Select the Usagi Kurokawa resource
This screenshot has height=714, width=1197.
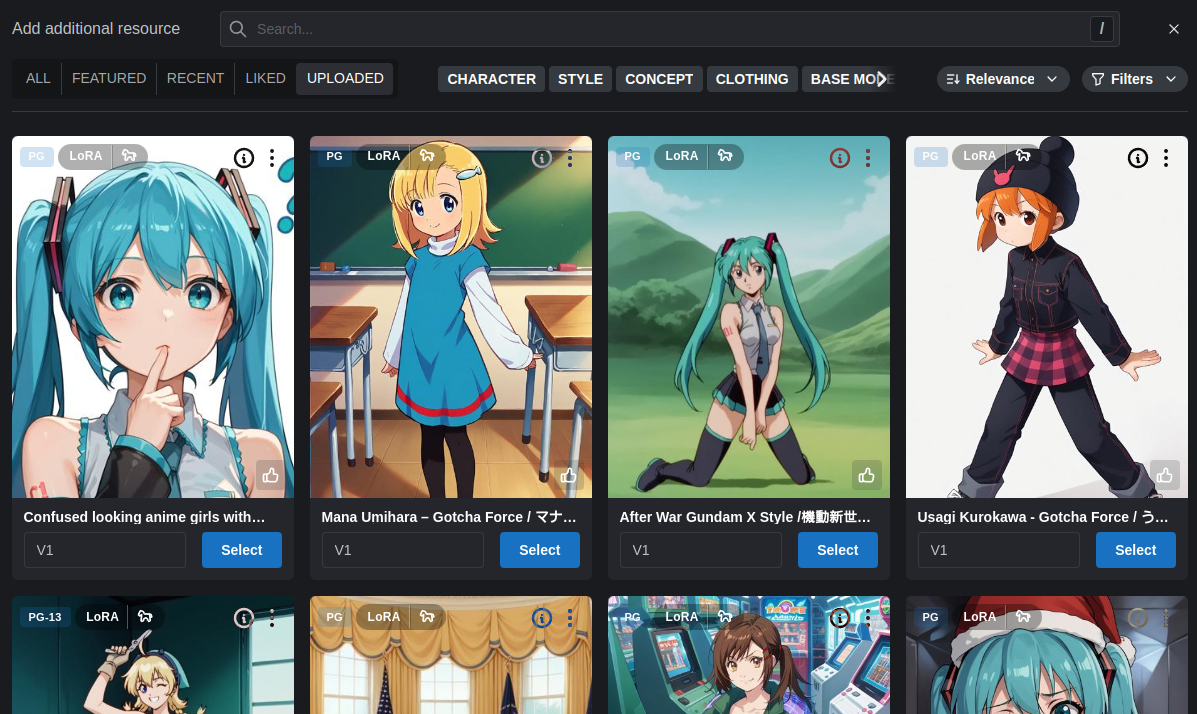pos(1135,550)
